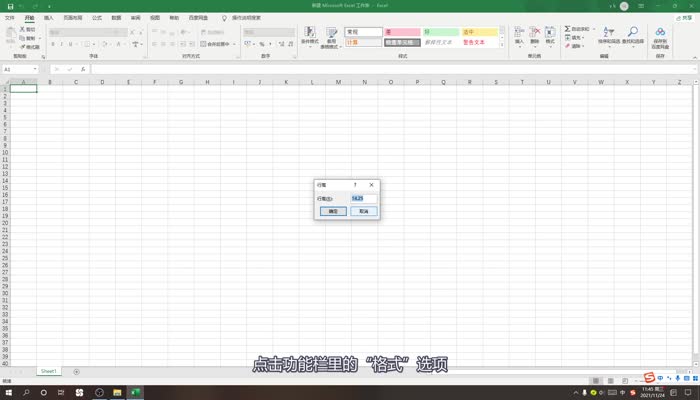Click the Insert Function fx icon

pos(83,69)
